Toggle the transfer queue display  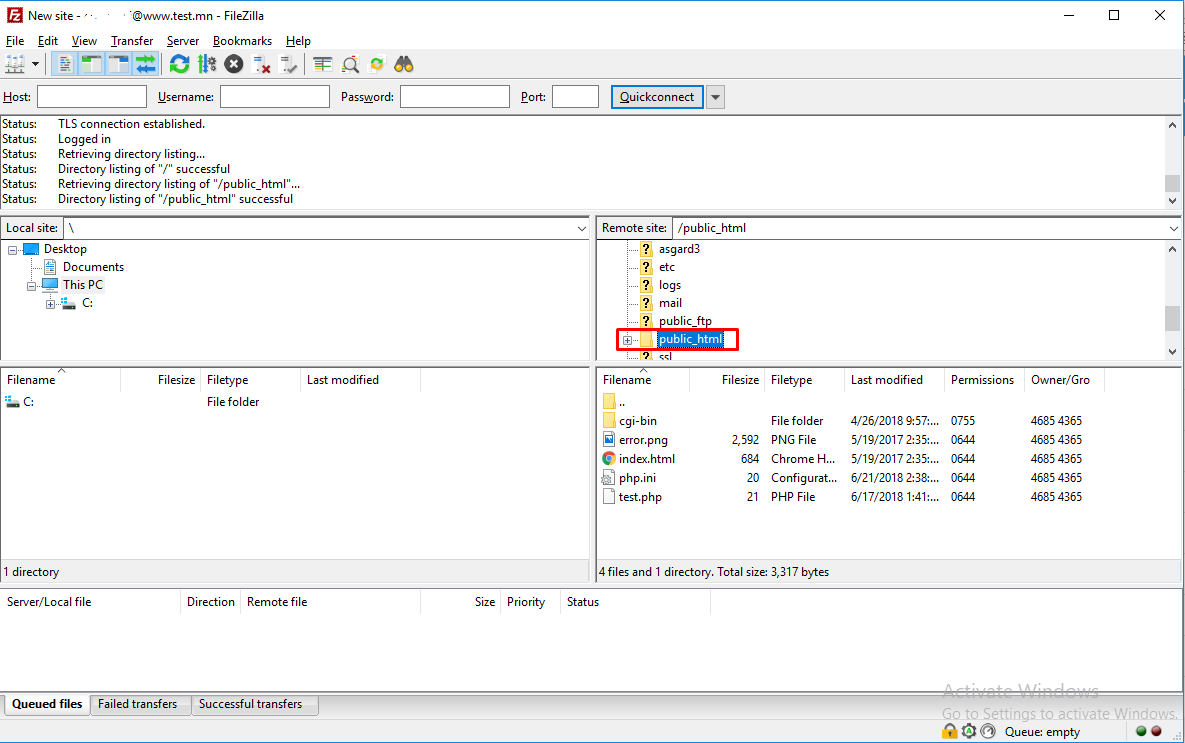click(146, 65)
